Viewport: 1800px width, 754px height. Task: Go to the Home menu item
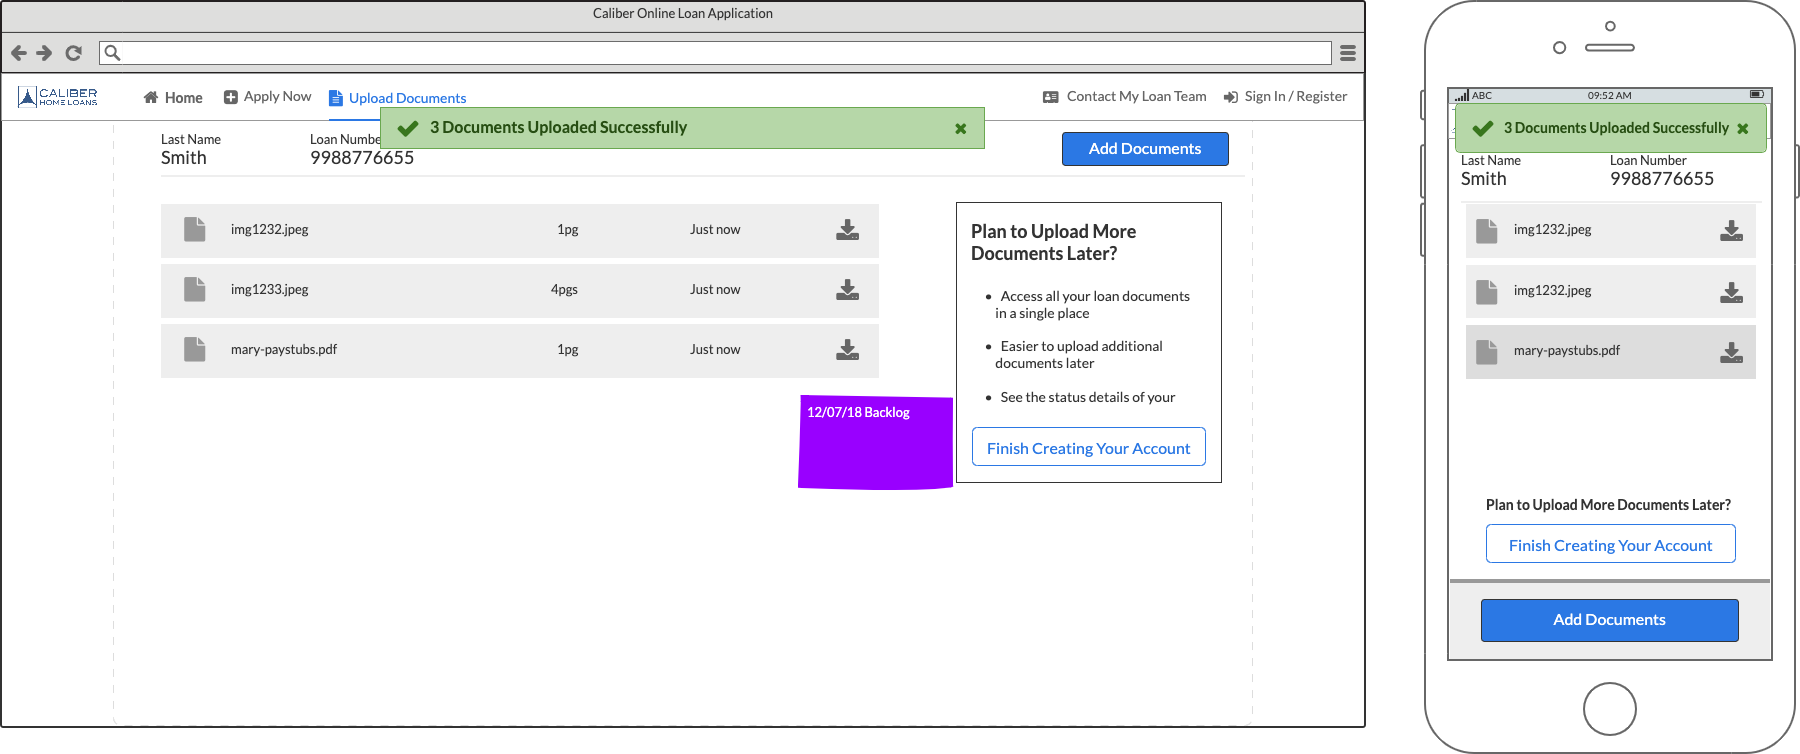[x=173, y=97]
